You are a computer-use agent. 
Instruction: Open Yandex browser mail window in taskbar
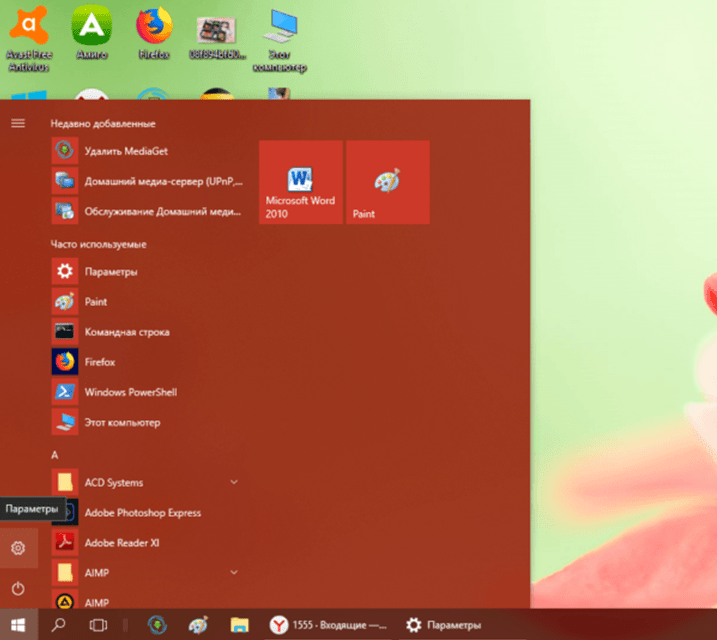point(325,625)
